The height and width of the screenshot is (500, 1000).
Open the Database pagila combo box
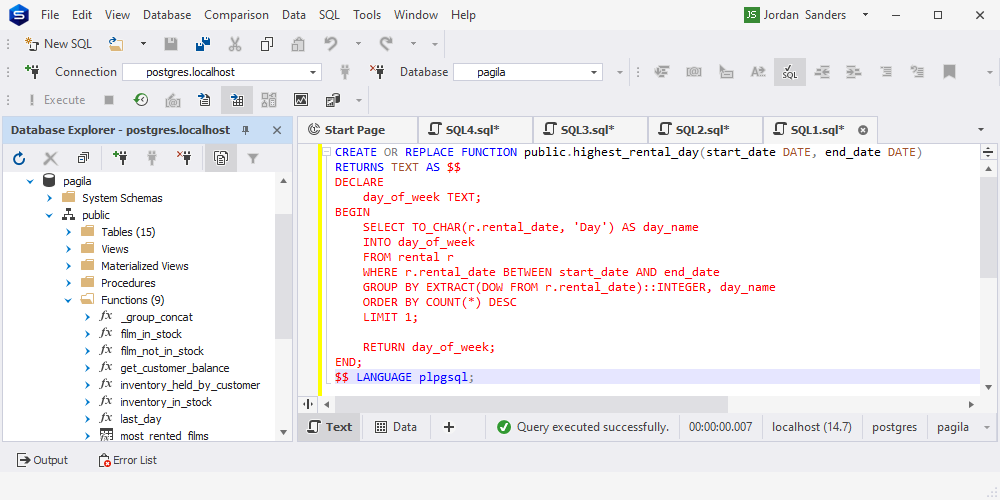pos(528,72)
